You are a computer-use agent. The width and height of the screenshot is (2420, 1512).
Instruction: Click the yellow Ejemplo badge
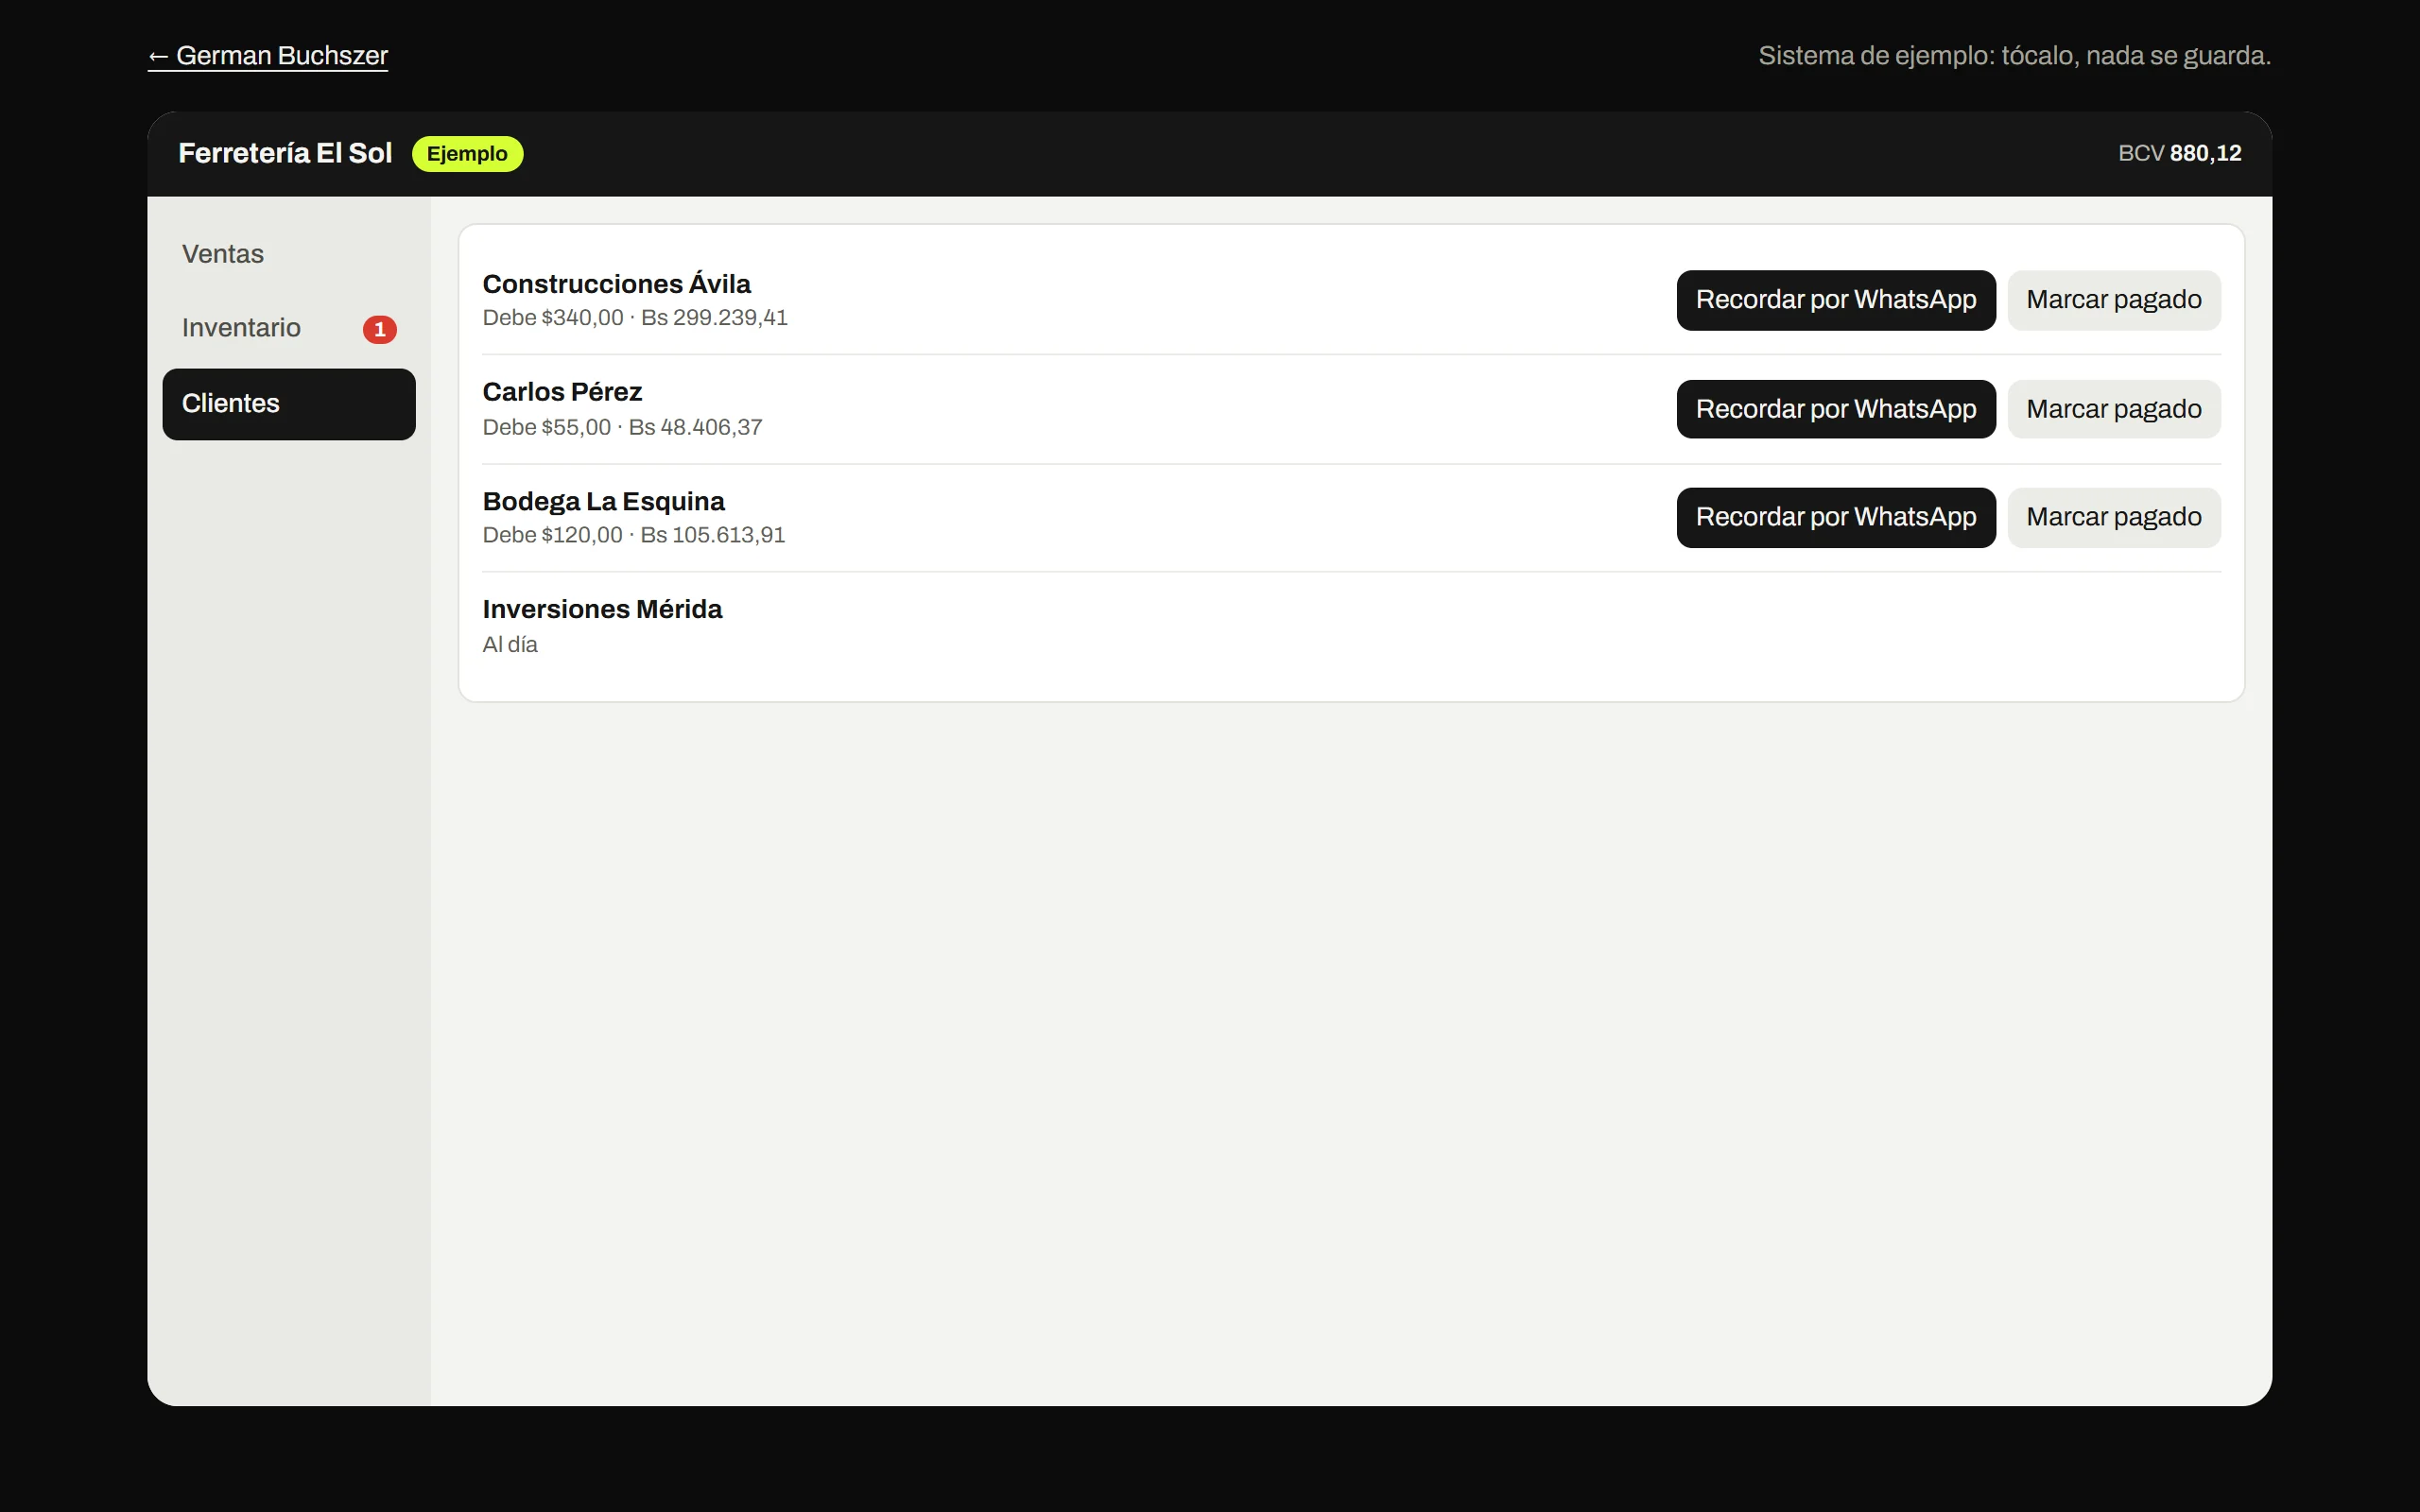467,154
